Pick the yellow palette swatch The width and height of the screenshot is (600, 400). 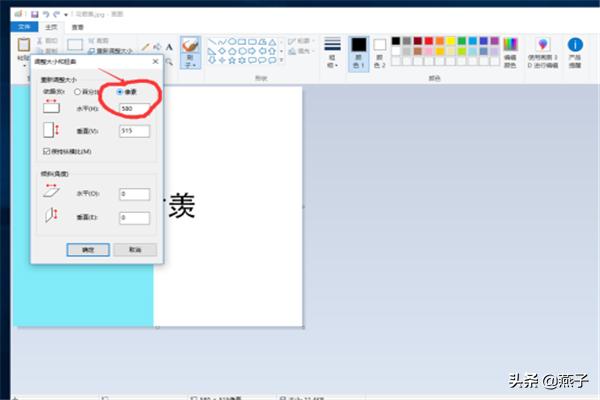(x=451, y=41)
